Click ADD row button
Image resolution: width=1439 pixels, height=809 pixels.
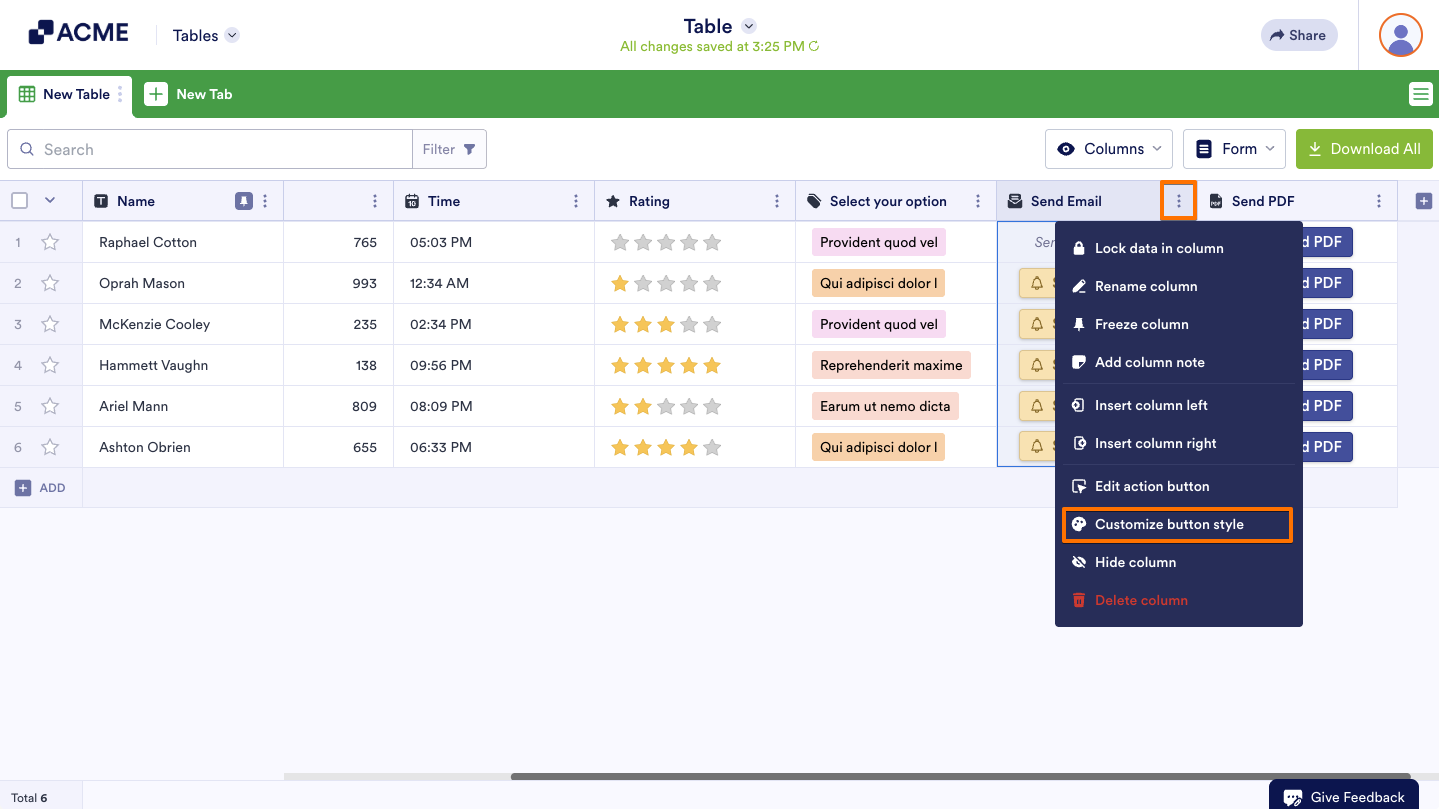(40, 488)
